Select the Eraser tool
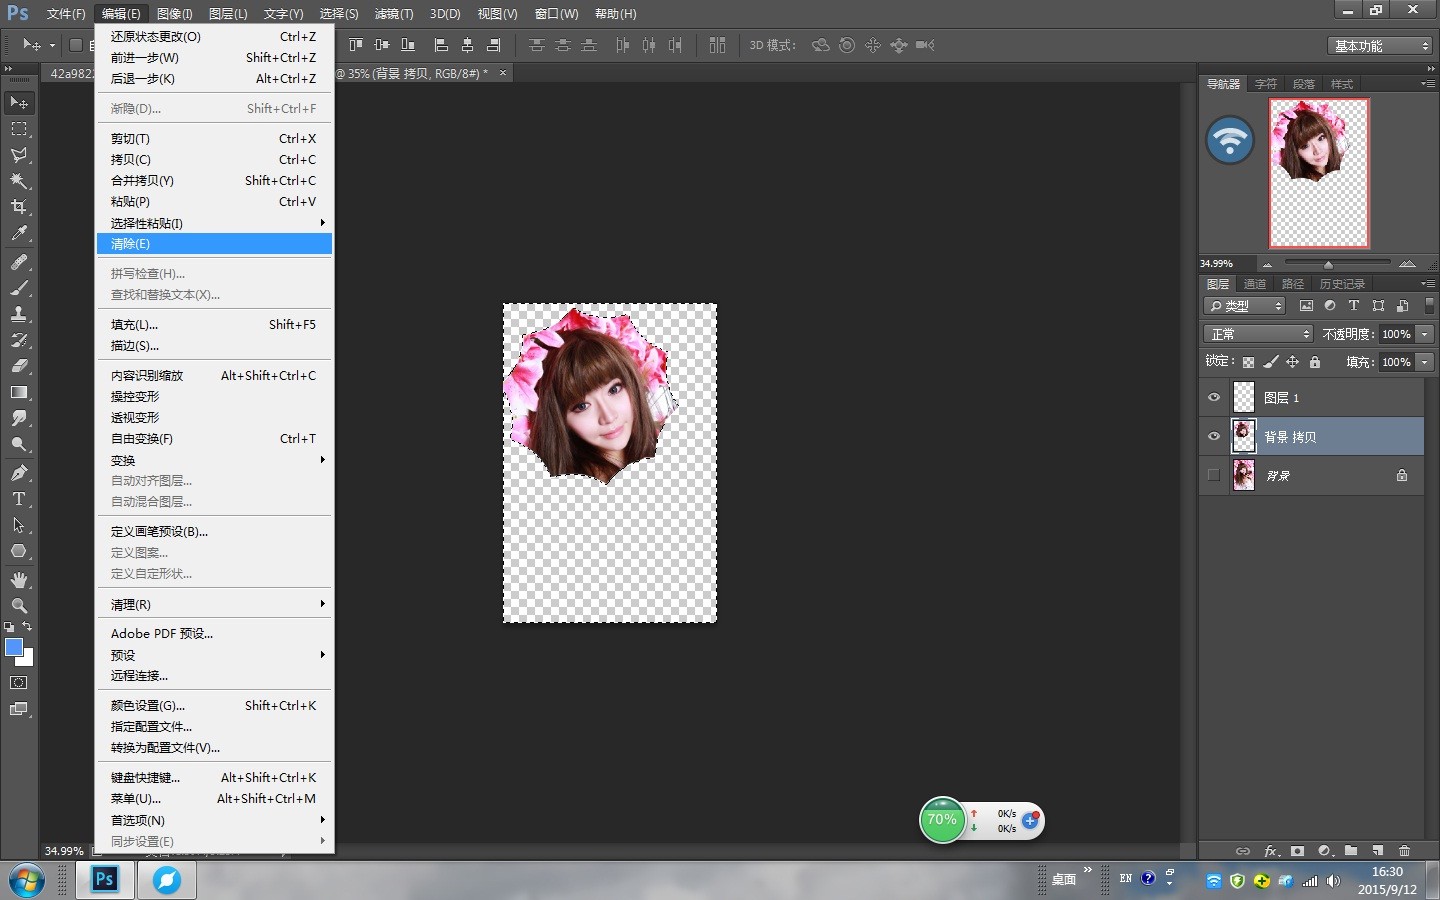The width and height of the screenshot is (1440, 900). 19,366
